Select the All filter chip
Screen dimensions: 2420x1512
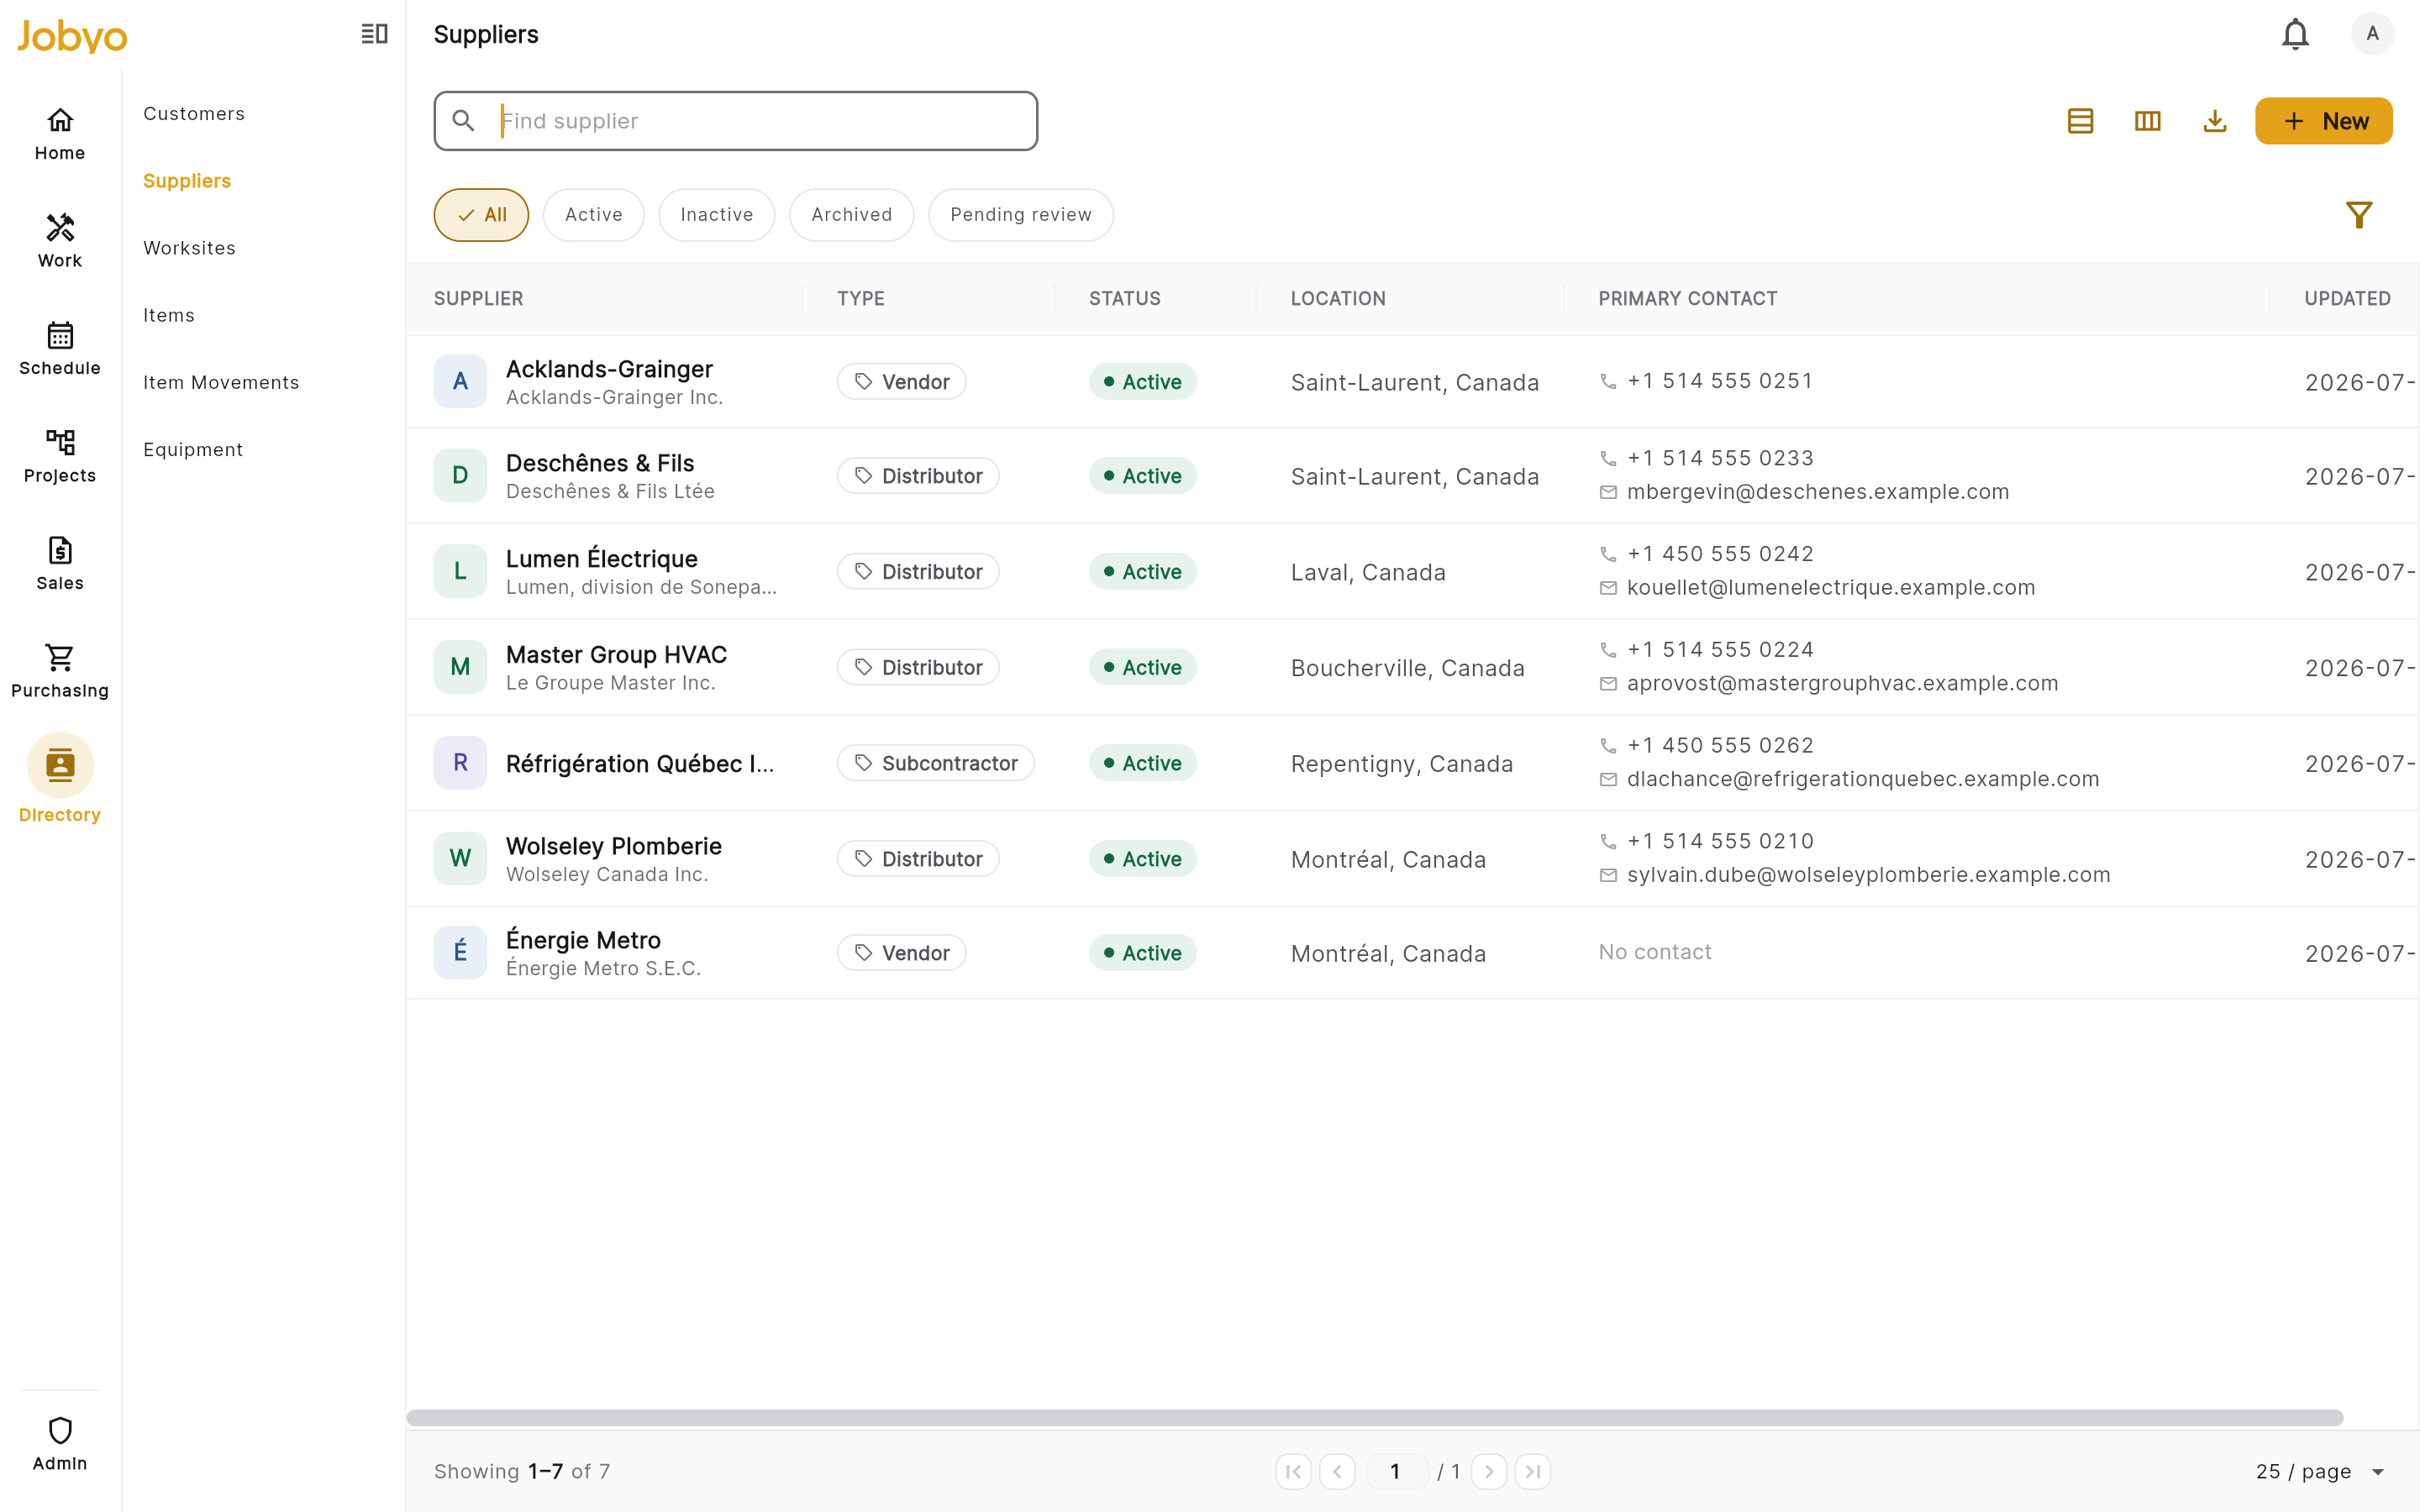[481, 215]
